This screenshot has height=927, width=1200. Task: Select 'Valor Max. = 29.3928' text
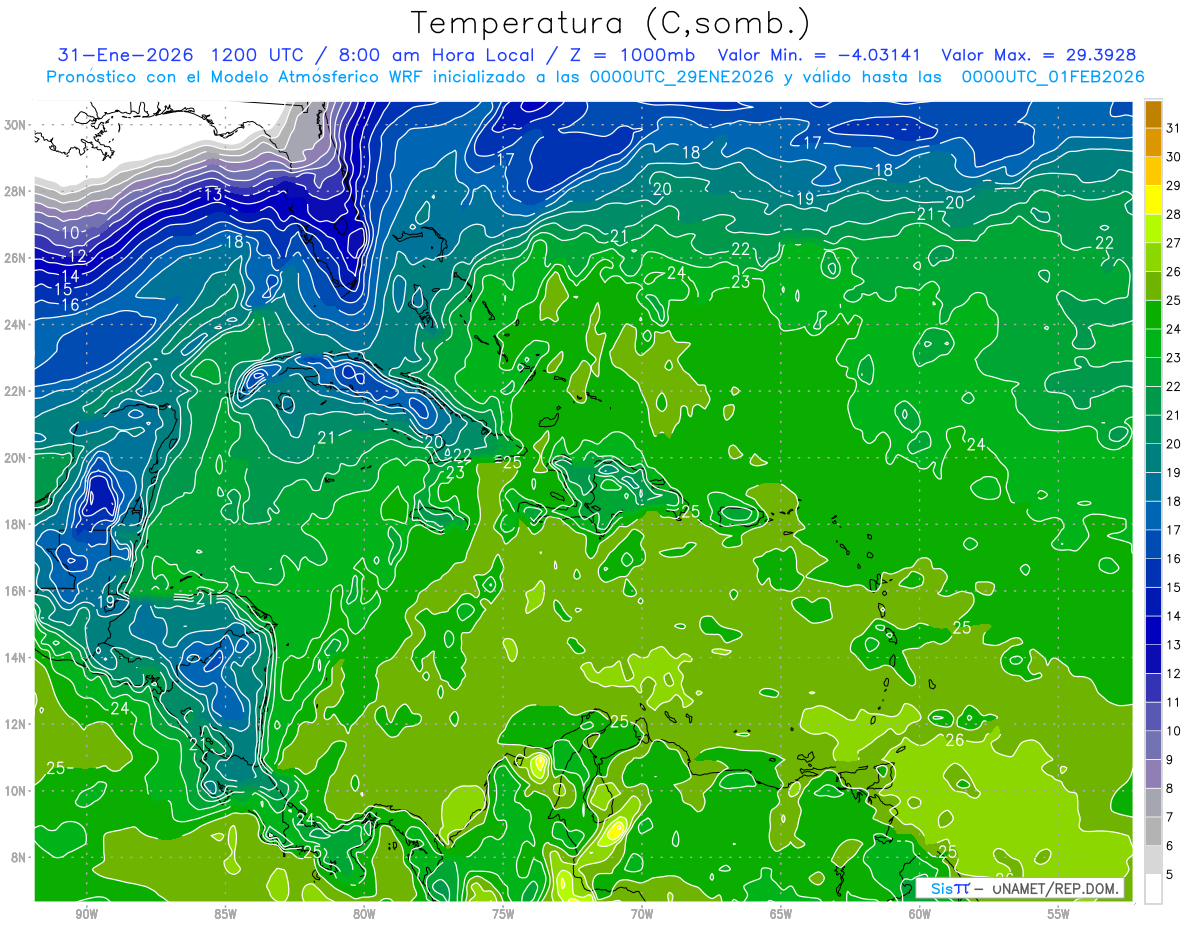[1039, 55]
